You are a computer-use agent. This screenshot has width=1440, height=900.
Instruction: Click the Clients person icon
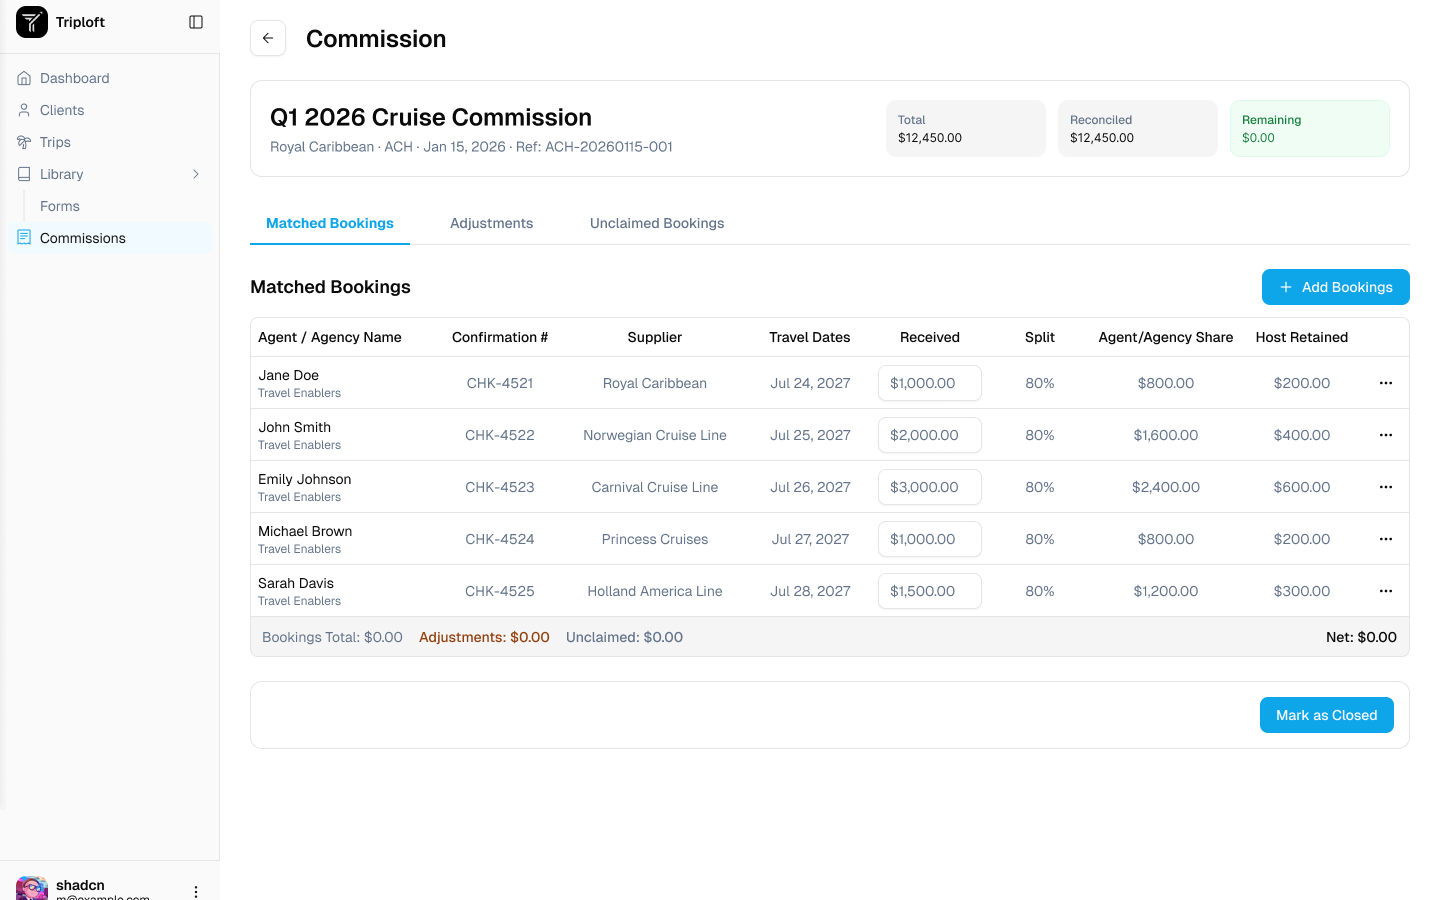[x=24, y=110]
